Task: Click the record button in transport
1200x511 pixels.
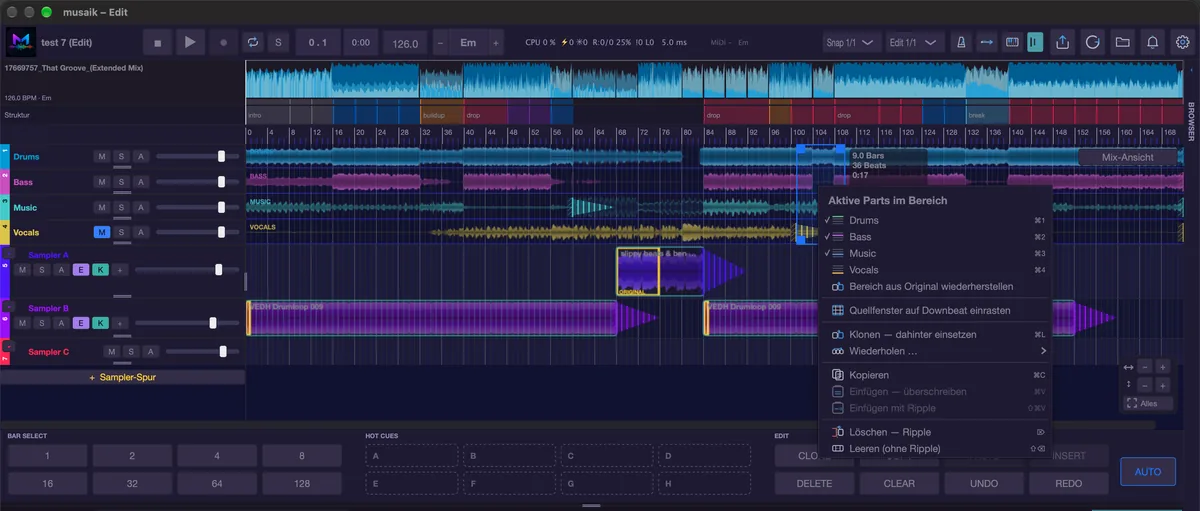Action: tap(223, 43)
